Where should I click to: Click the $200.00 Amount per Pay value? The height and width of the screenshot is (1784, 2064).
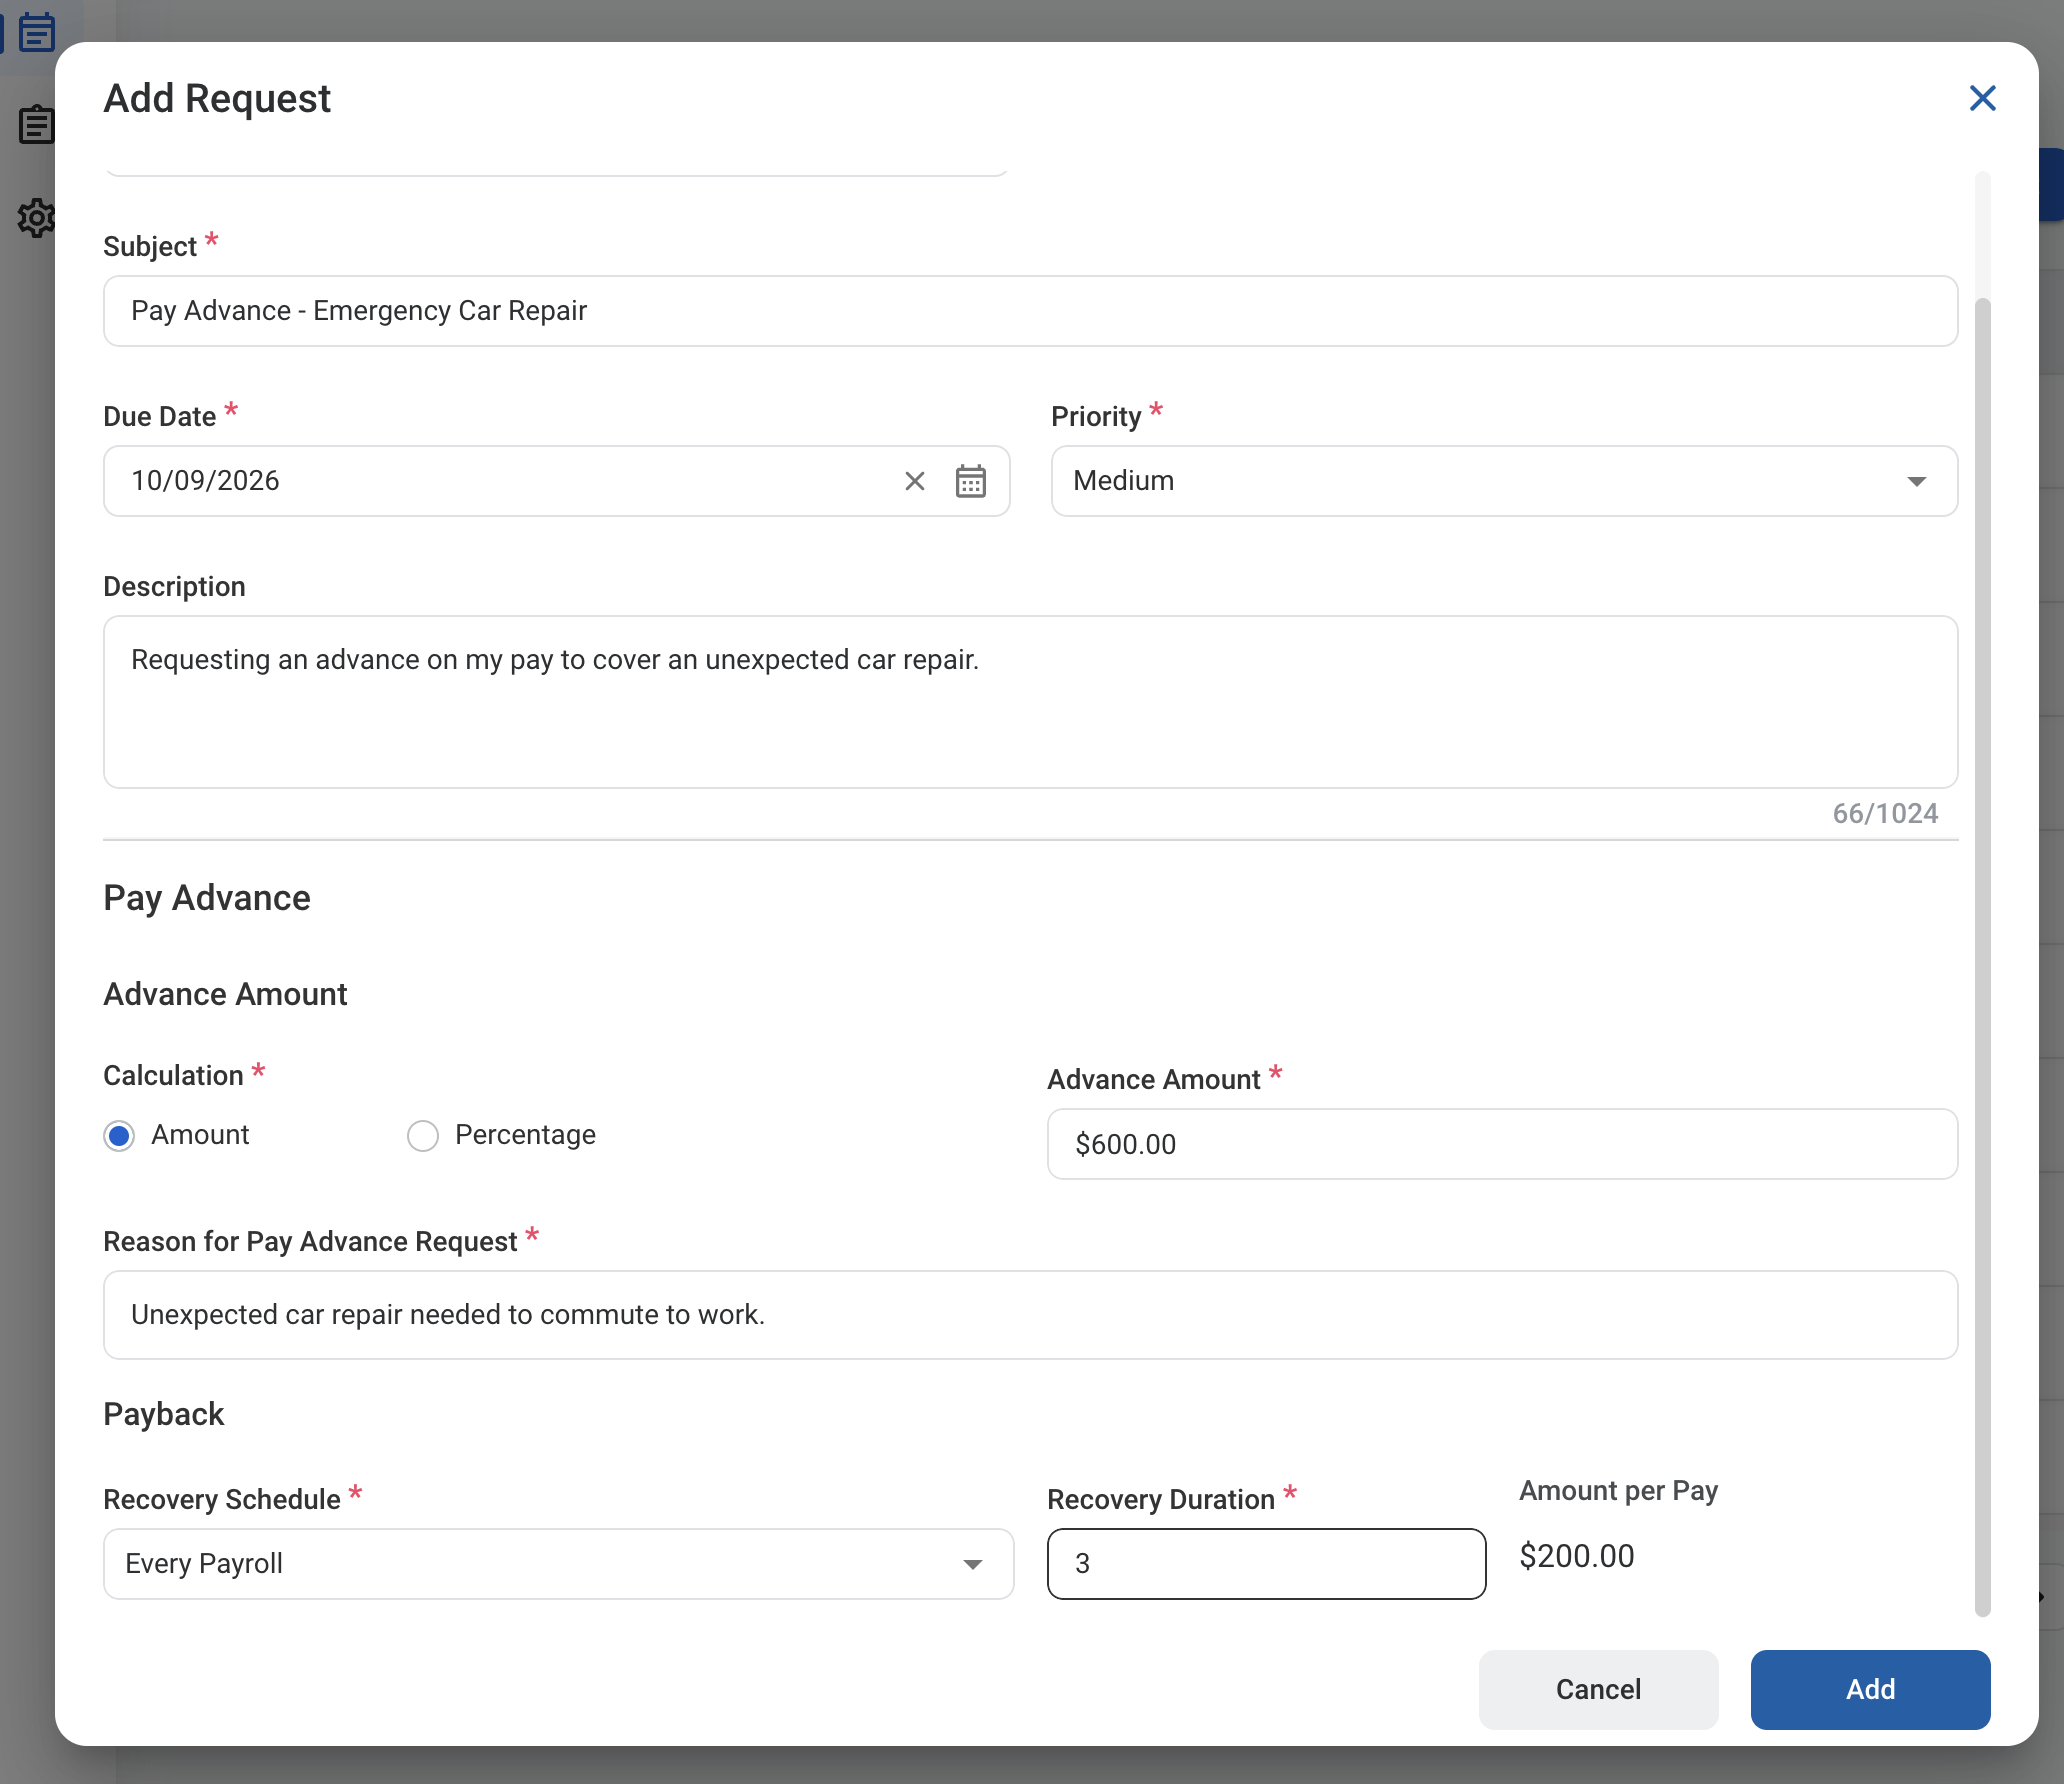[1576, 1556]
